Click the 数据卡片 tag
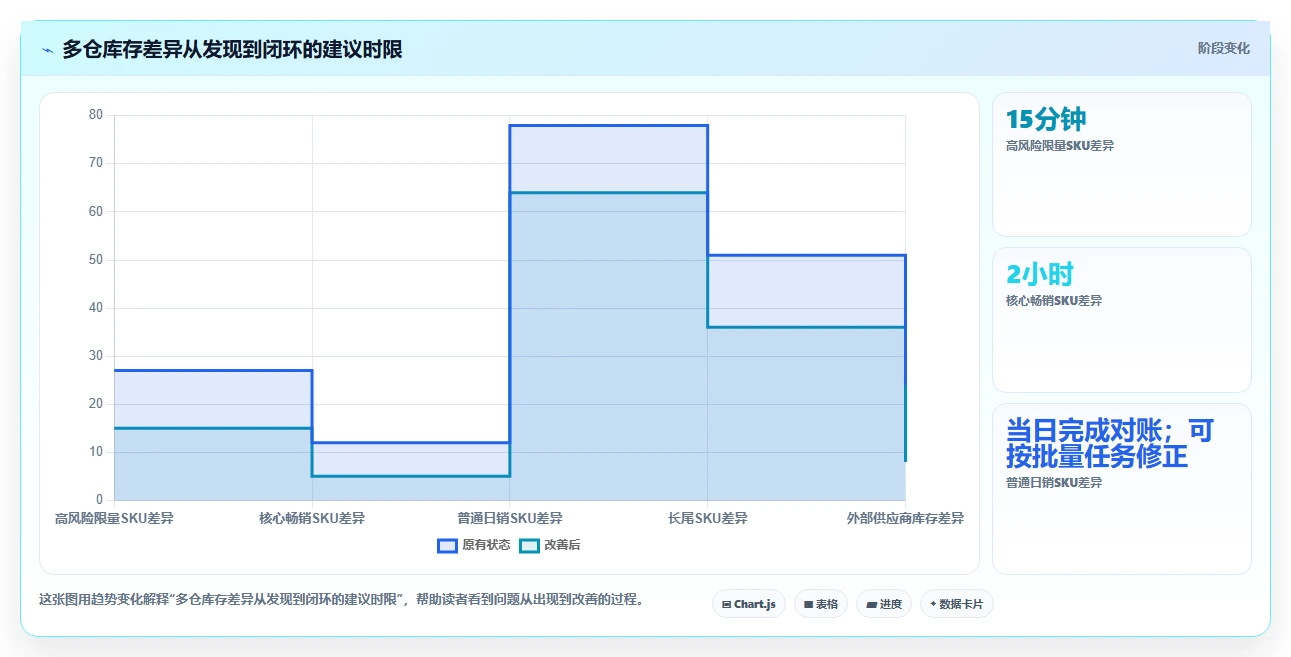The image size is (1291, 657). point(957,604)
